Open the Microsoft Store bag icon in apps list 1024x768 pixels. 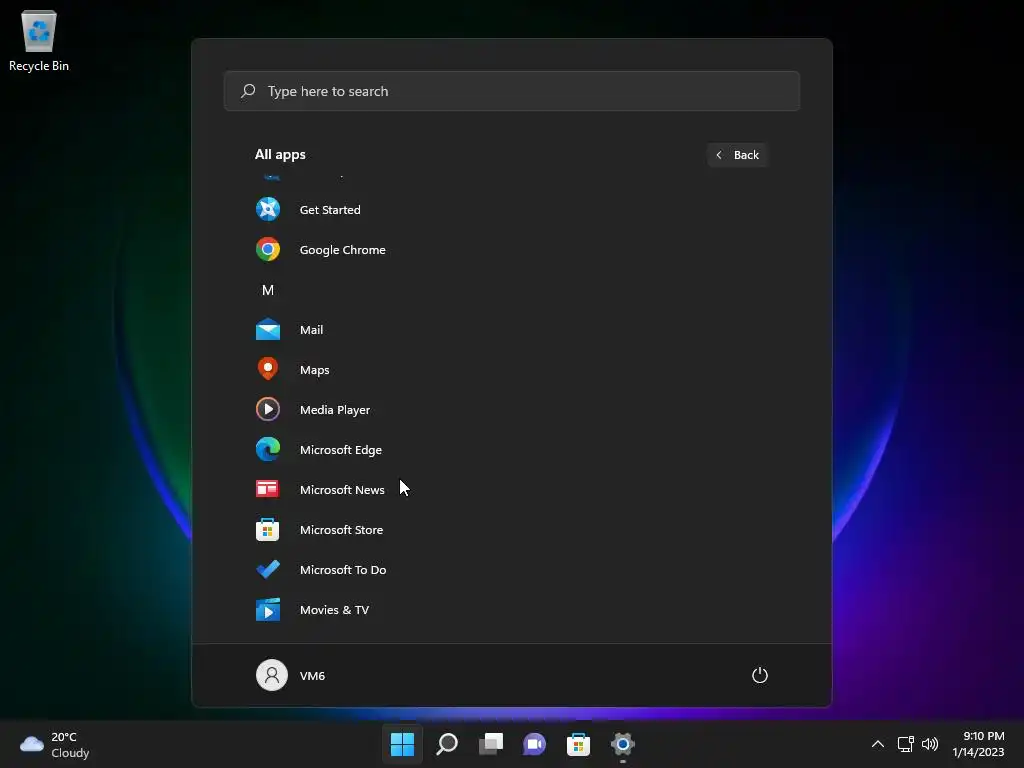point(267,529)
